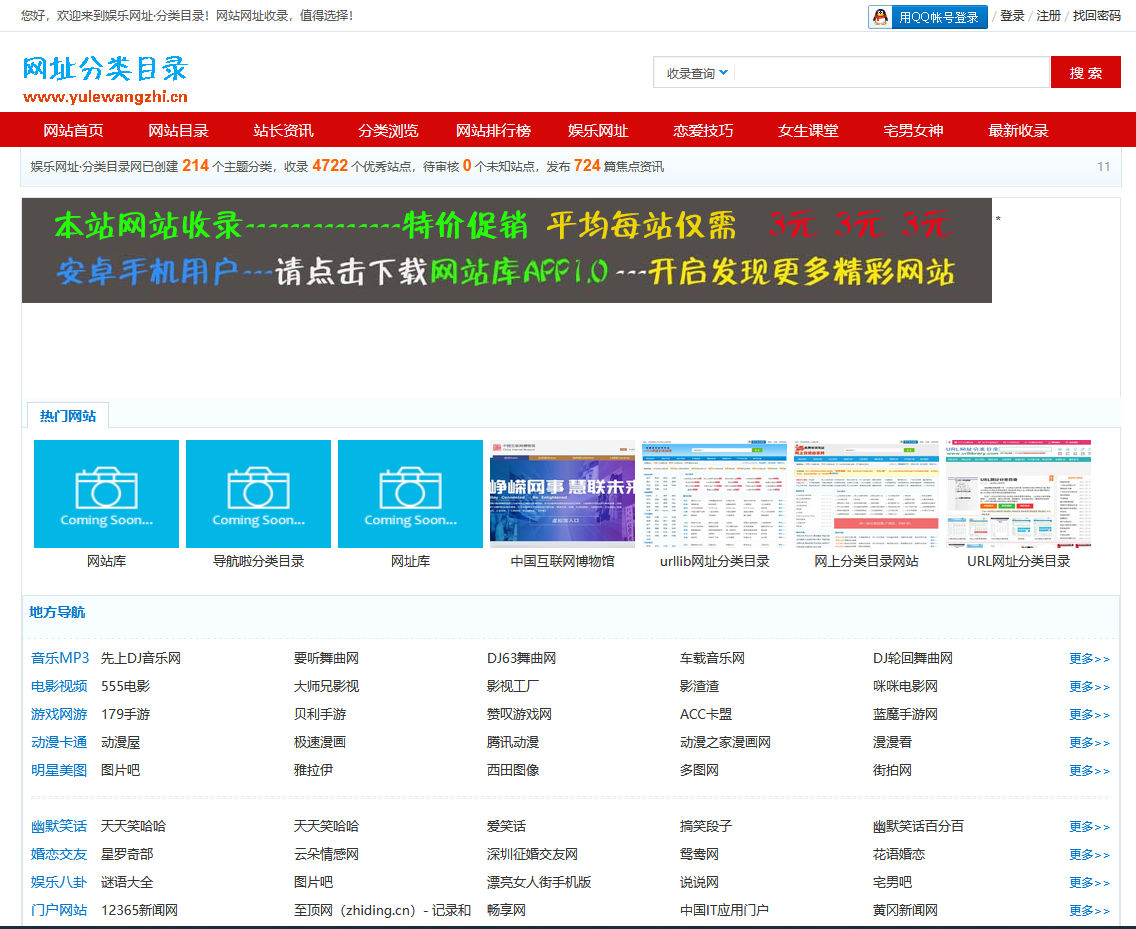Click the red 搜索 search button
The height and width of the screenshot is (929, 1136).
1085,72
